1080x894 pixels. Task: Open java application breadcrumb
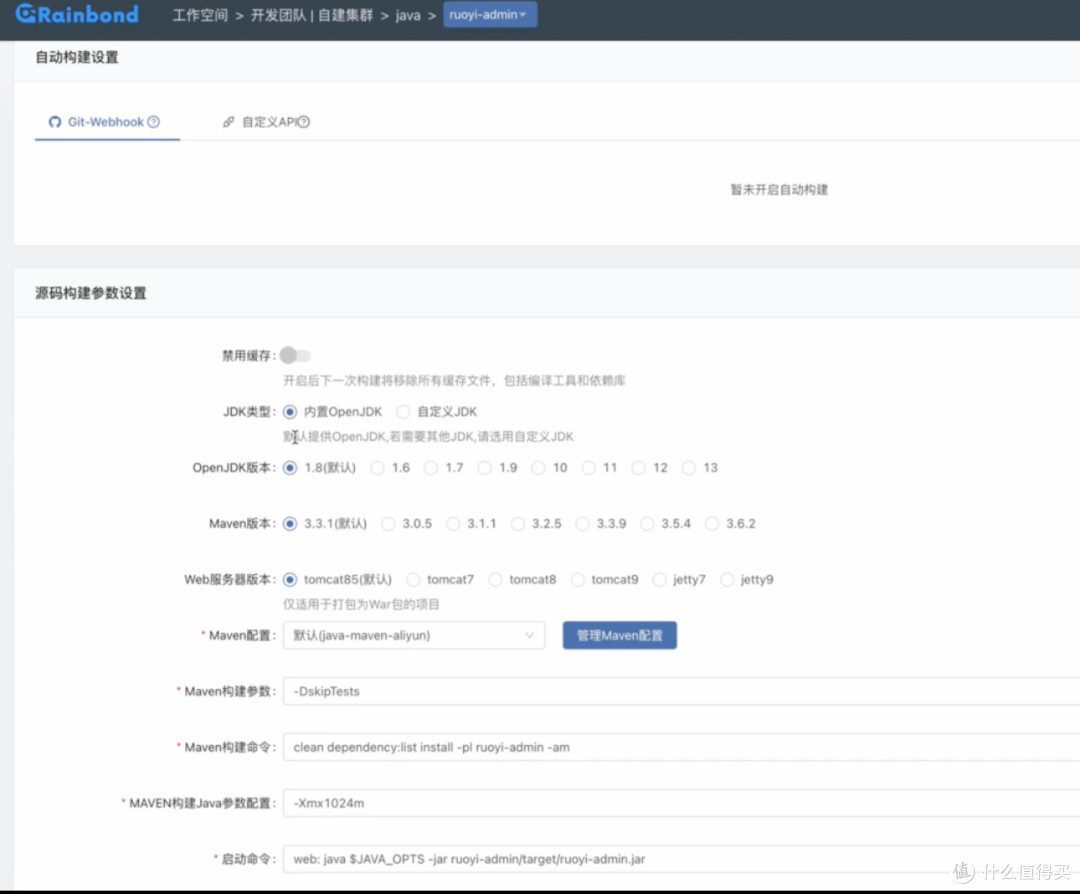click(408, 15)
